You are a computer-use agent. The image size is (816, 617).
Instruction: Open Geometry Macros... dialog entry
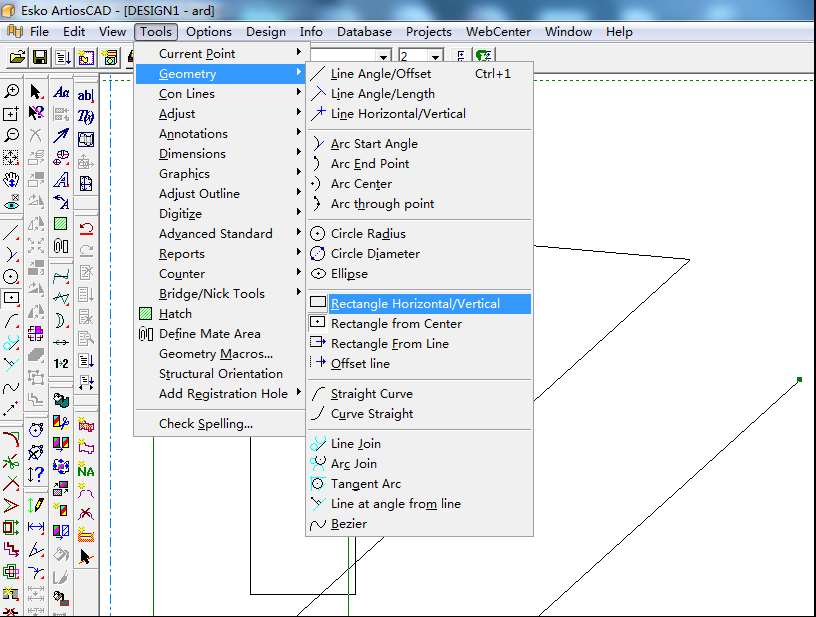(x=215, y=354)
